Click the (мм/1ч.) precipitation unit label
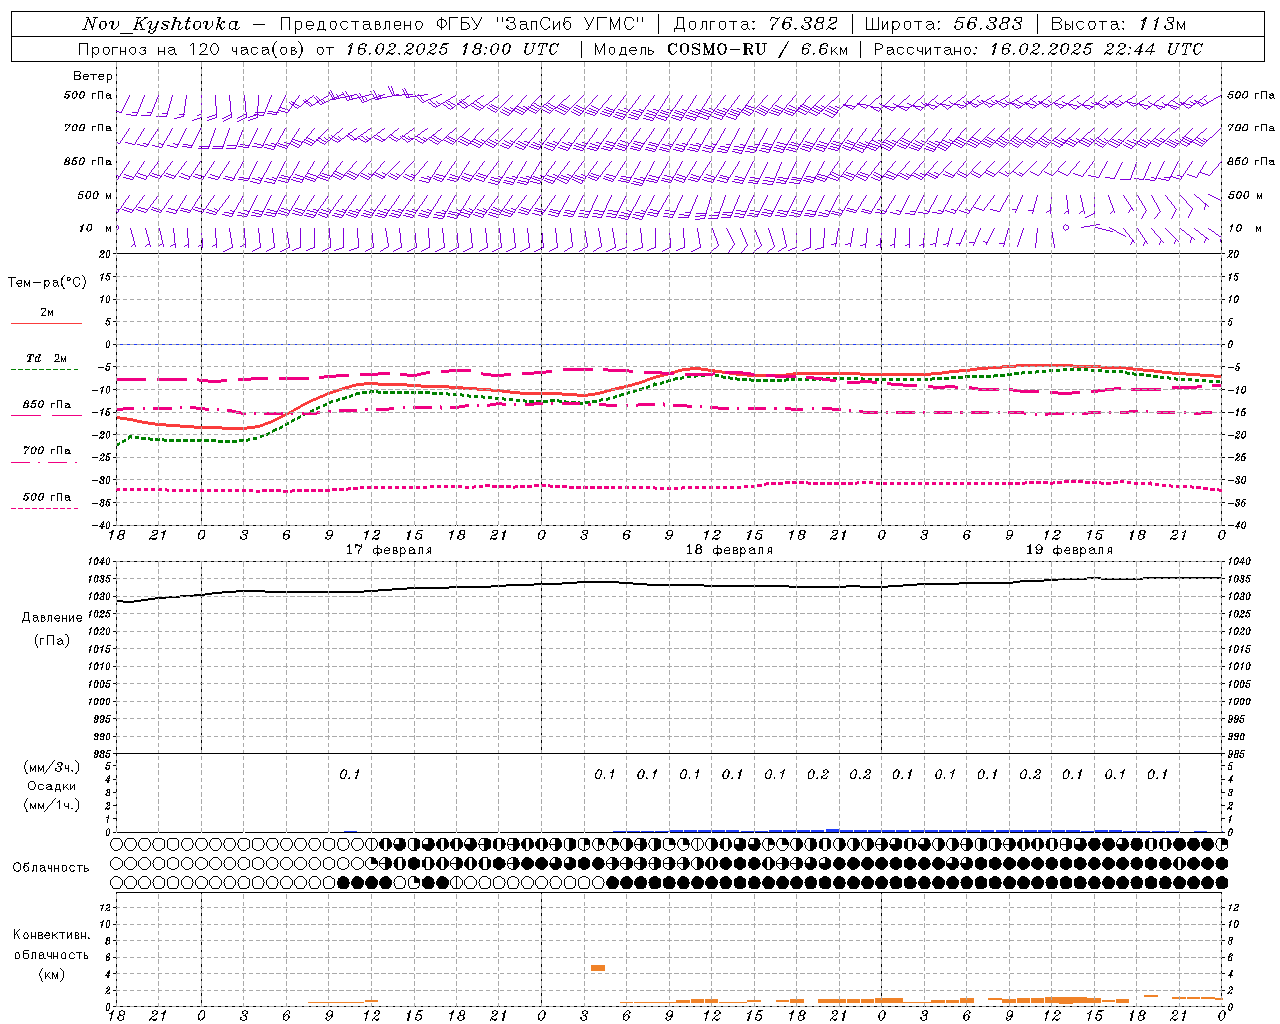 pos(52,805)
